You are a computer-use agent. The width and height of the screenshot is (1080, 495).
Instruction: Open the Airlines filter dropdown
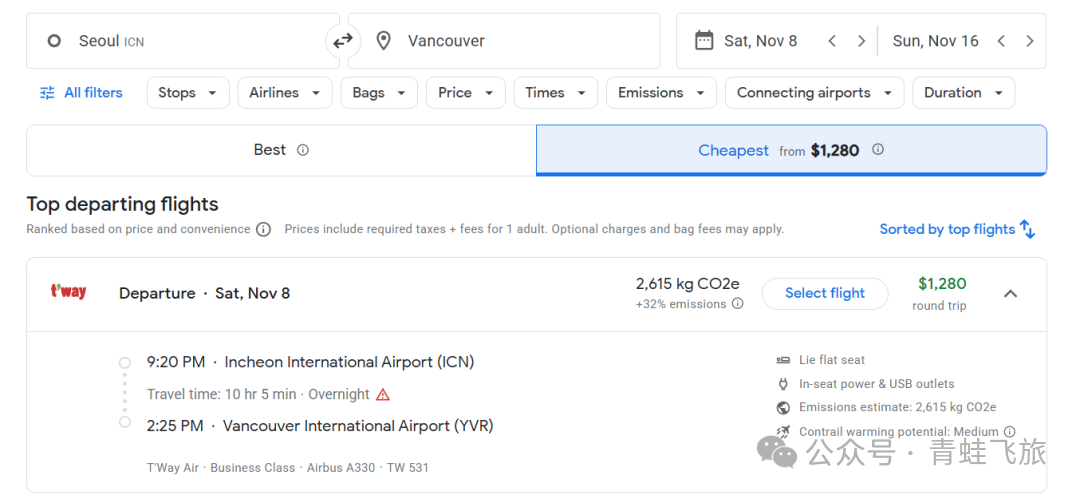[x=284, y=93]
